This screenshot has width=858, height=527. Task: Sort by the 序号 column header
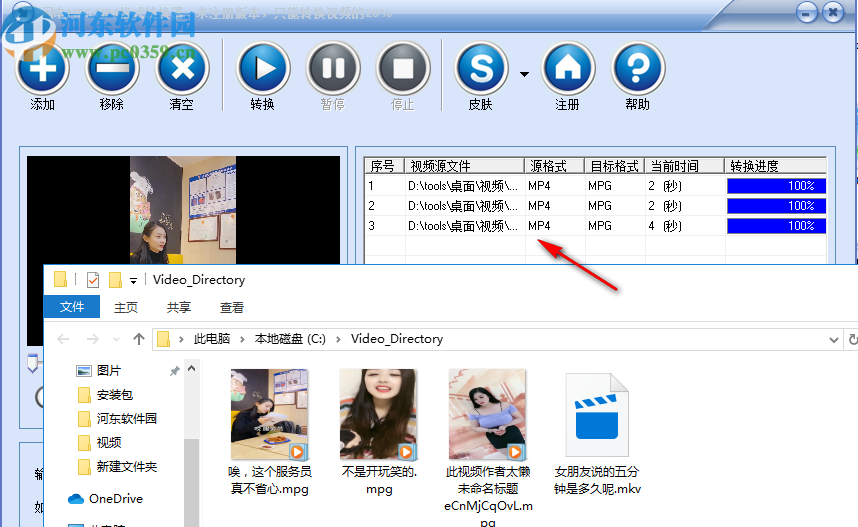click(384, 166)
